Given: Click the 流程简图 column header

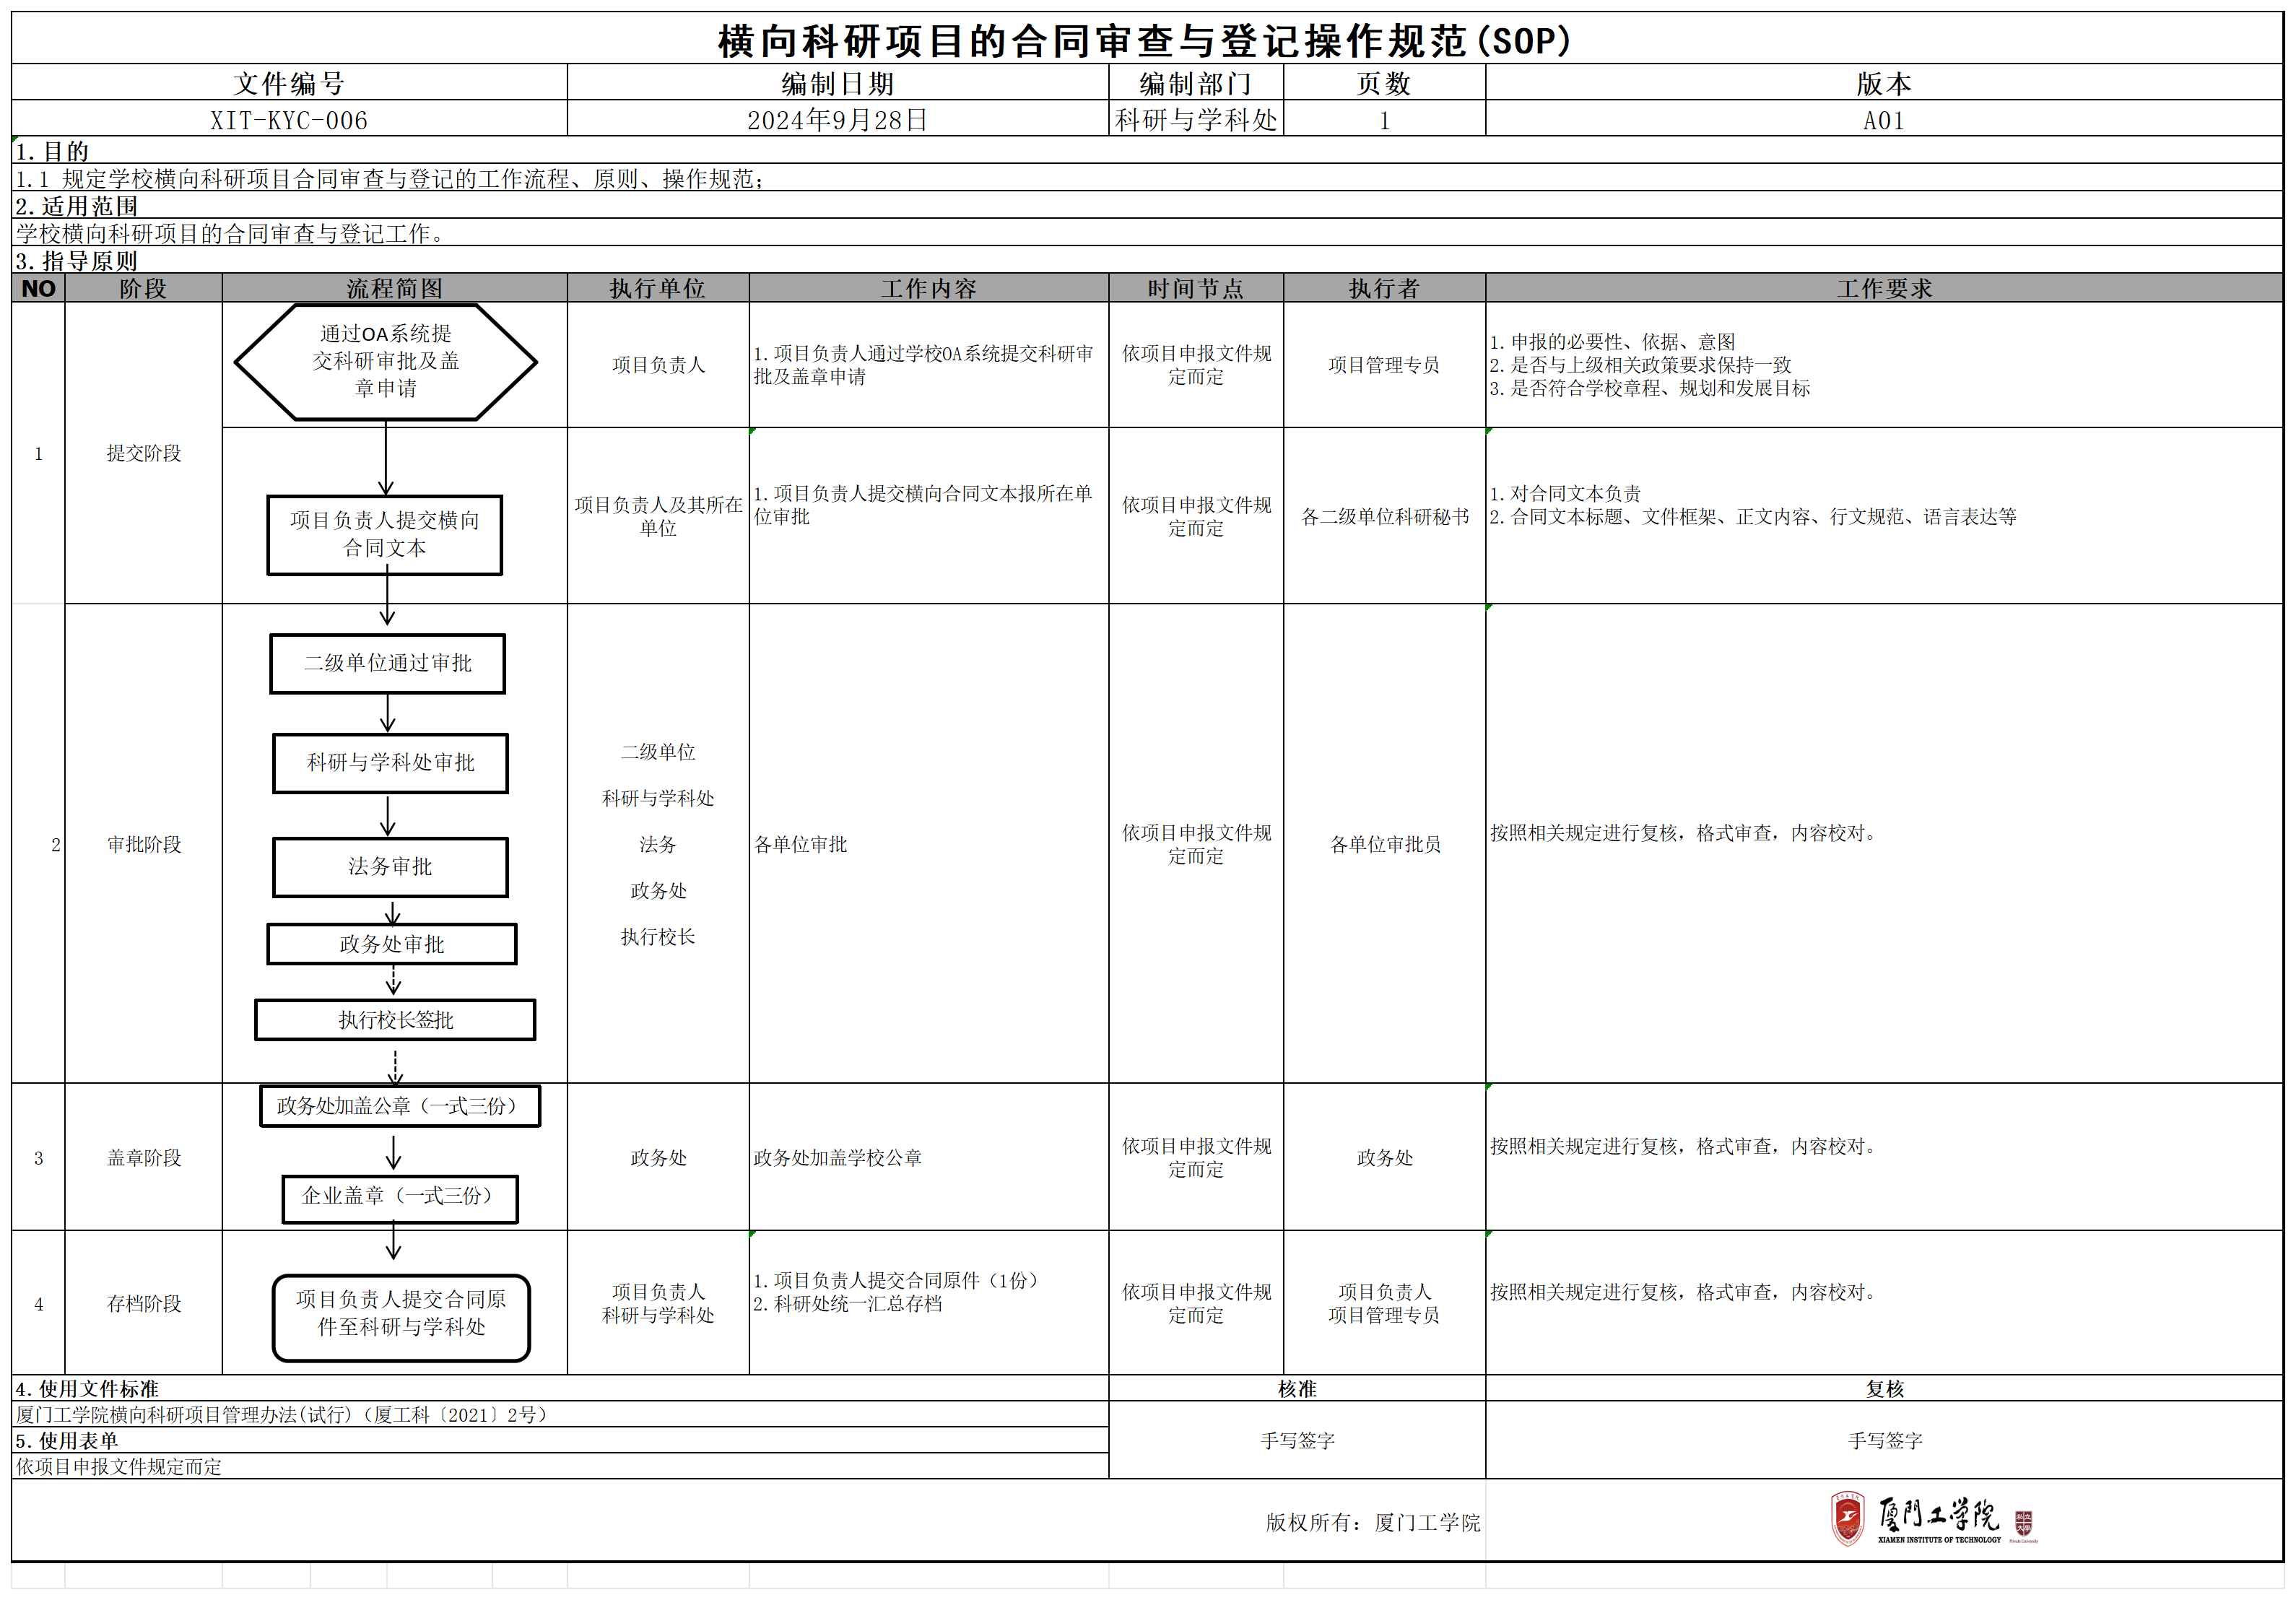Looking at the screenshot, I should (x=394, y=288).
